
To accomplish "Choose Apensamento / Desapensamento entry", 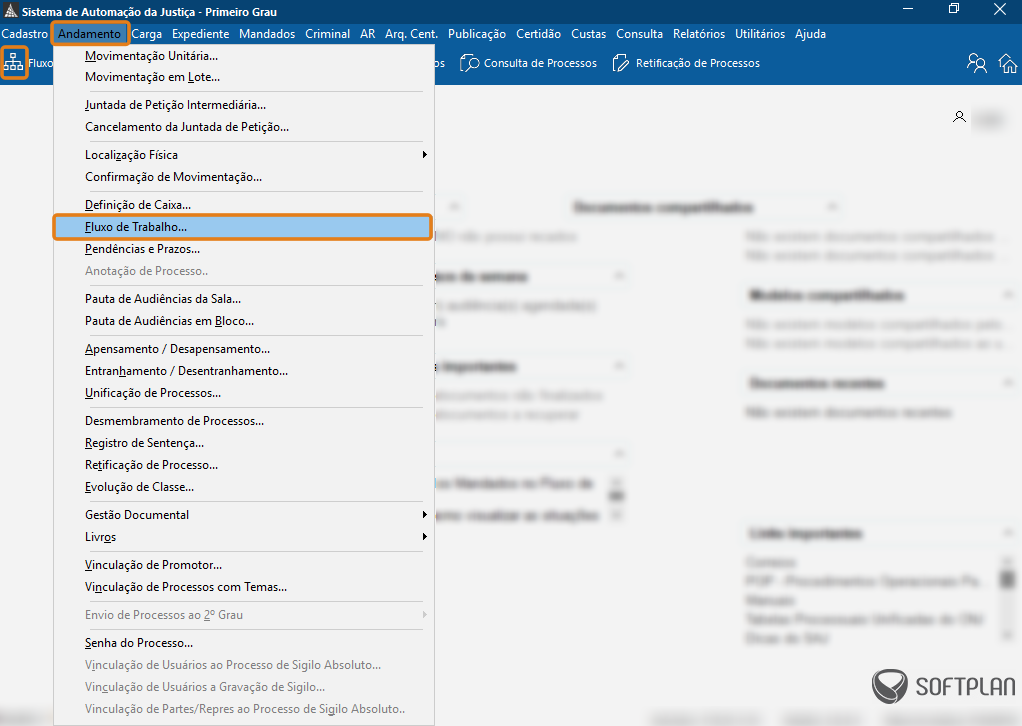I will 244,349.
